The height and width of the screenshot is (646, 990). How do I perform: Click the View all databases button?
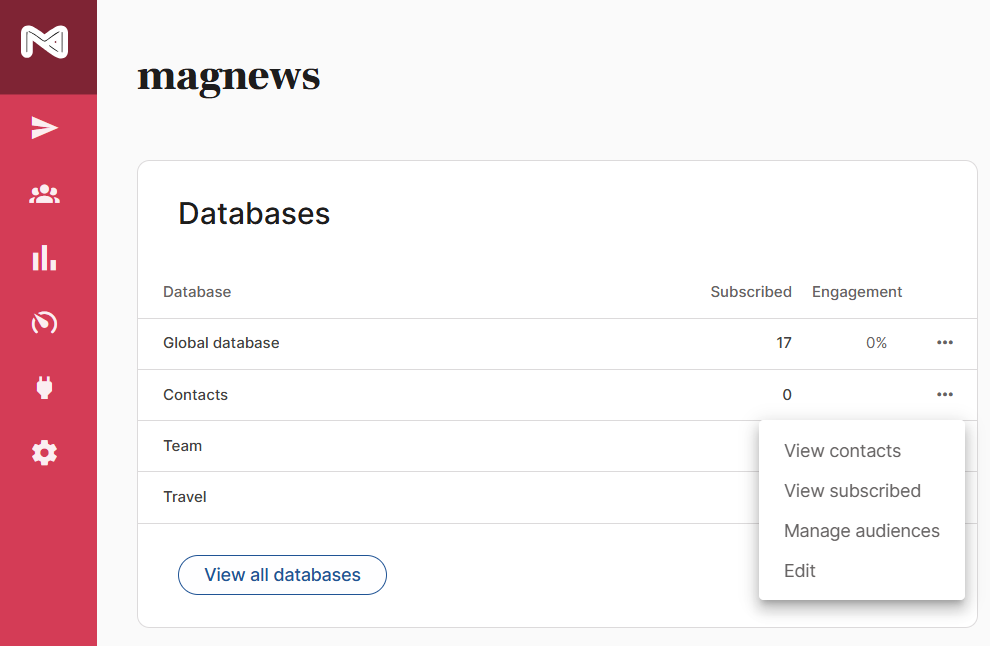(282, 575)
